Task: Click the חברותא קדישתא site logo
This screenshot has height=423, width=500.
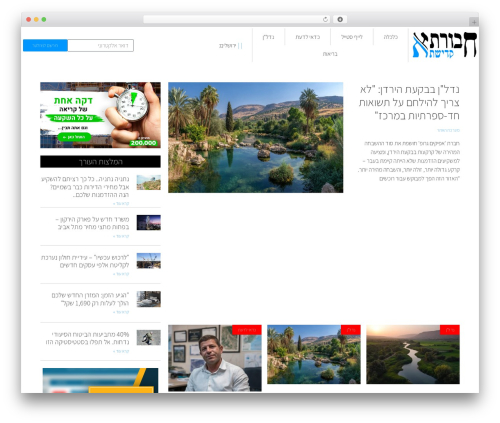Action: (445, 45)
